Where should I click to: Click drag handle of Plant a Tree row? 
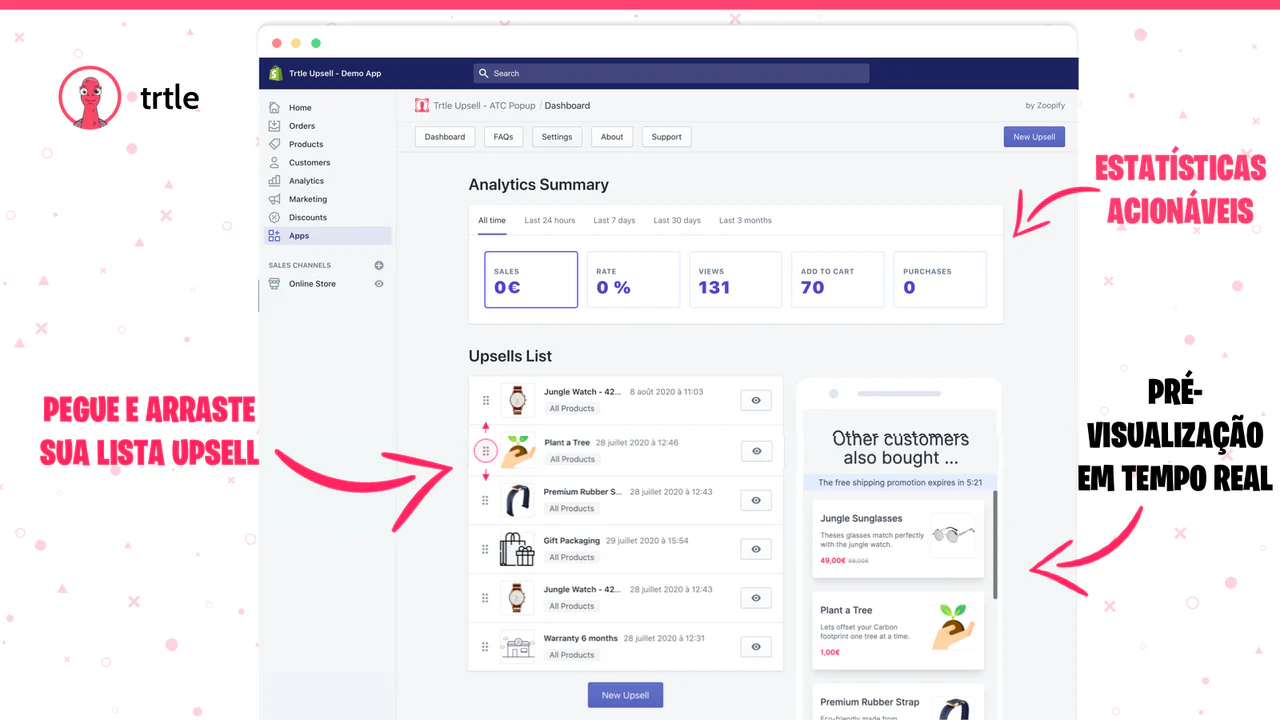point(486,451)
